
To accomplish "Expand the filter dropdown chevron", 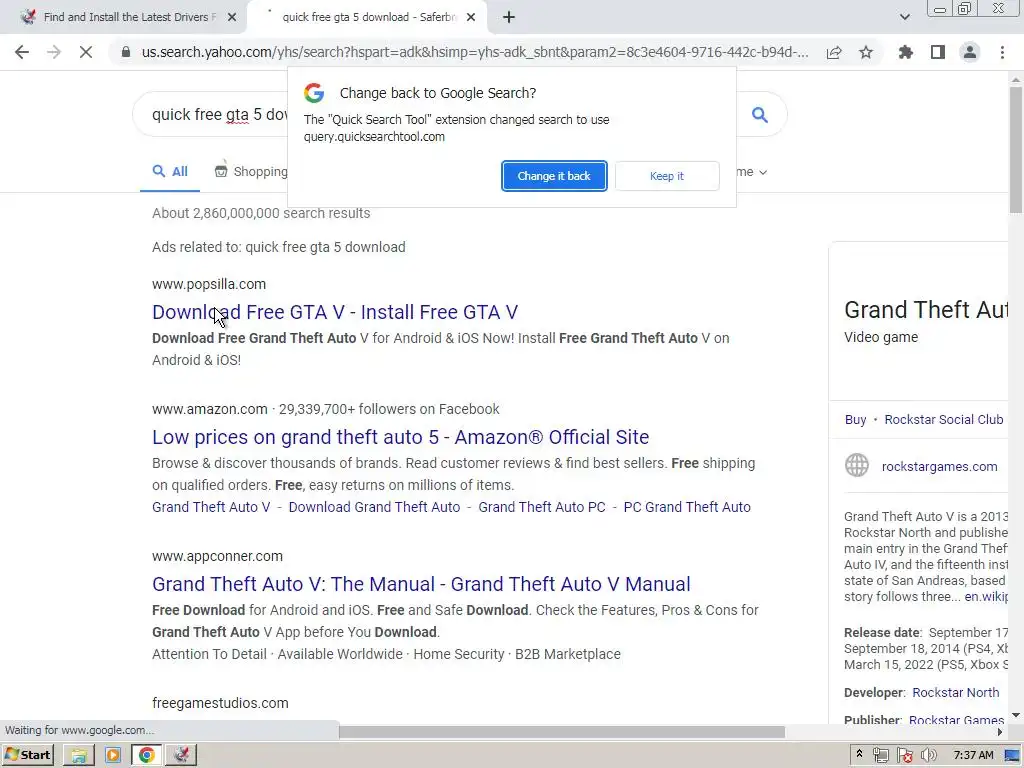I will (x=763, y=172).
